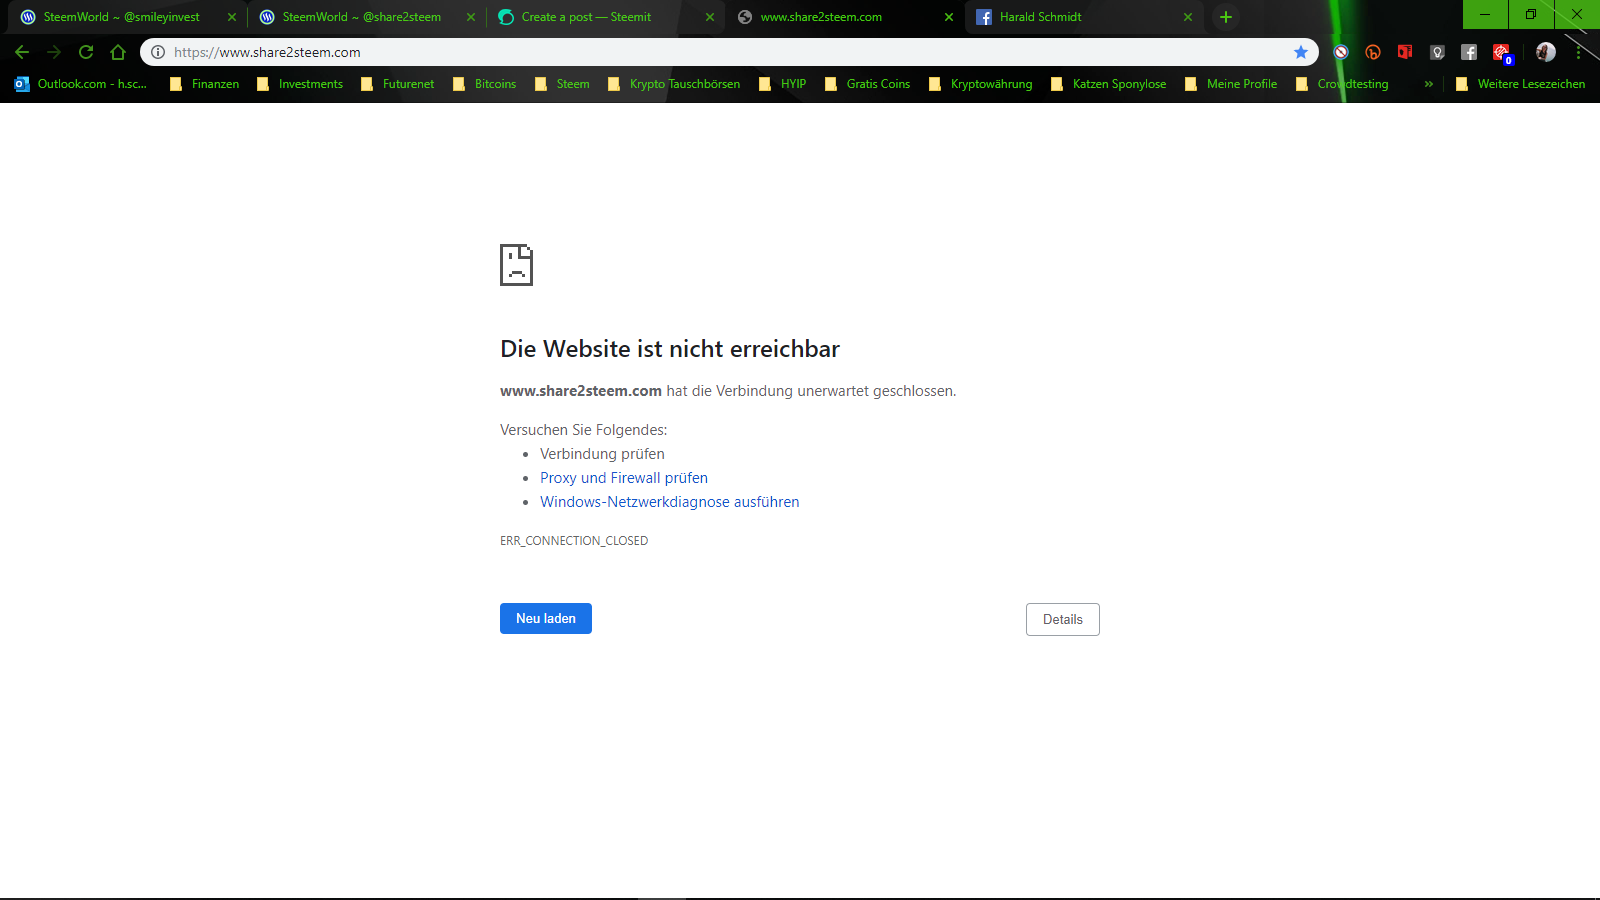Image resolution: width=1600 pixels, height=900 pixels.
Task: Open the home page icon
Action: point(118,52)
